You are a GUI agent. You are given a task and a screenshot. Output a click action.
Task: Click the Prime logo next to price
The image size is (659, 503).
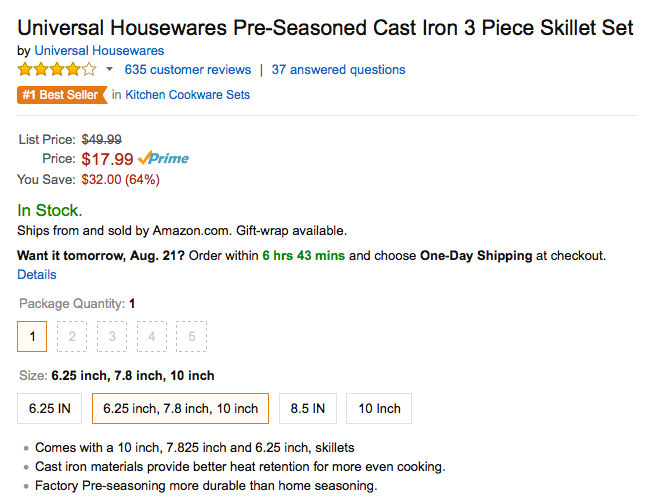[x=163, y=158]
